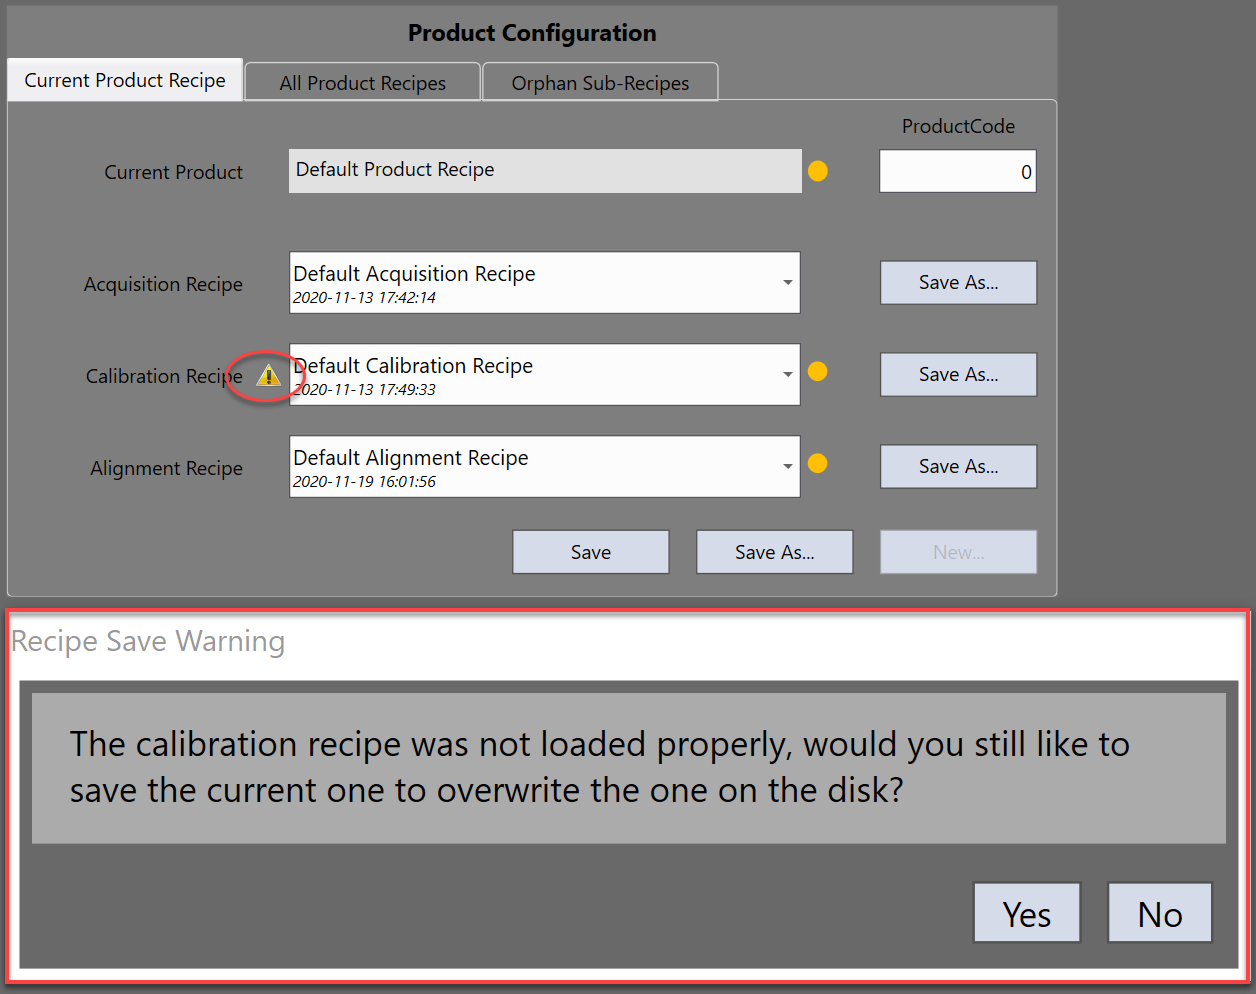The width and height of the screenshot is (1256, 994).
Task: Click Save As for Alignment Recipe
Action: (958, 467)
